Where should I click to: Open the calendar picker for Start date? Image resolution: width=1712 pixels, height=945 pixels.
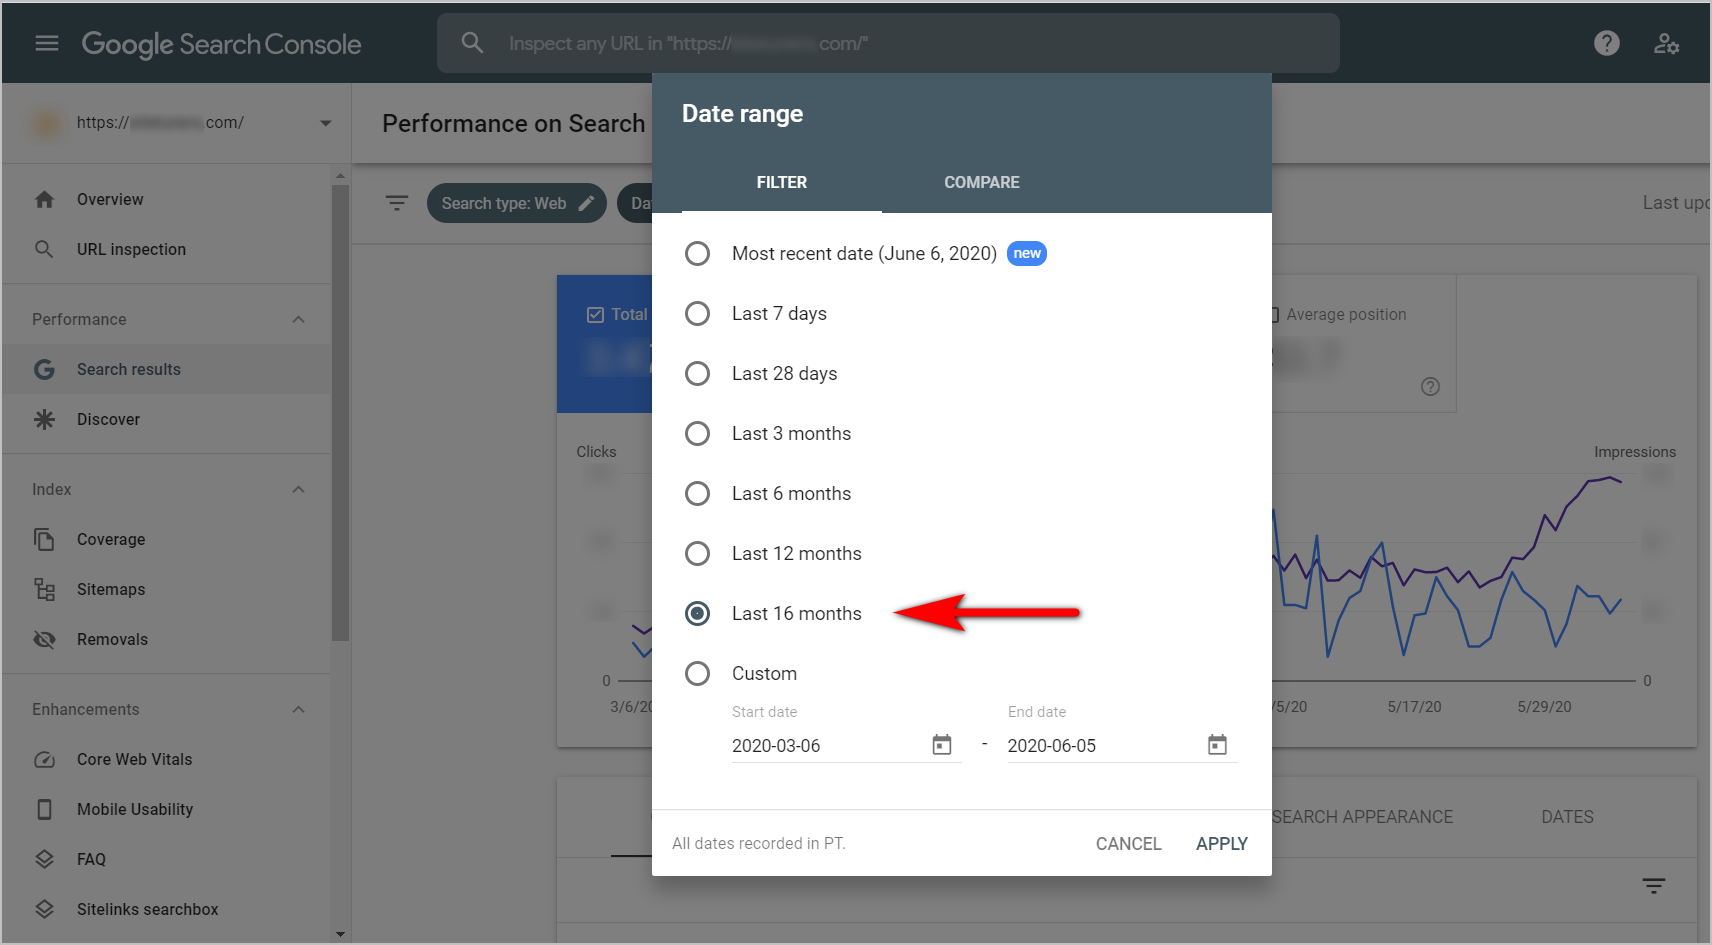[x=941, y=744]
